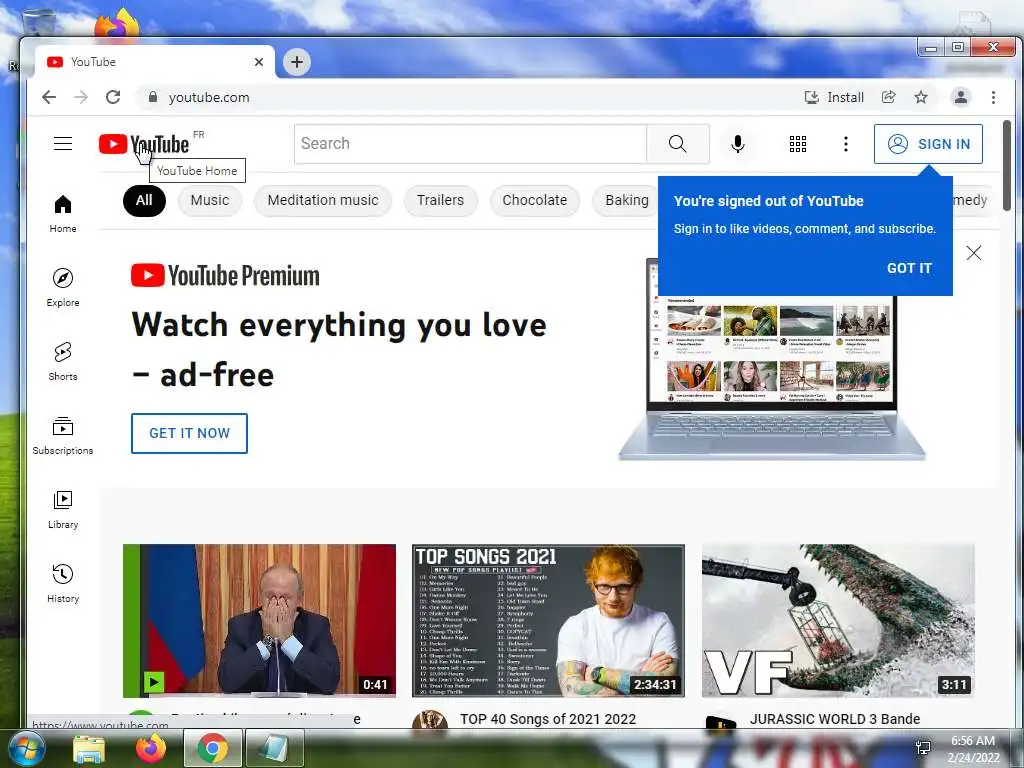Select the Chocolate filter chip
1024x768 pixels.
tap(534, 200)
